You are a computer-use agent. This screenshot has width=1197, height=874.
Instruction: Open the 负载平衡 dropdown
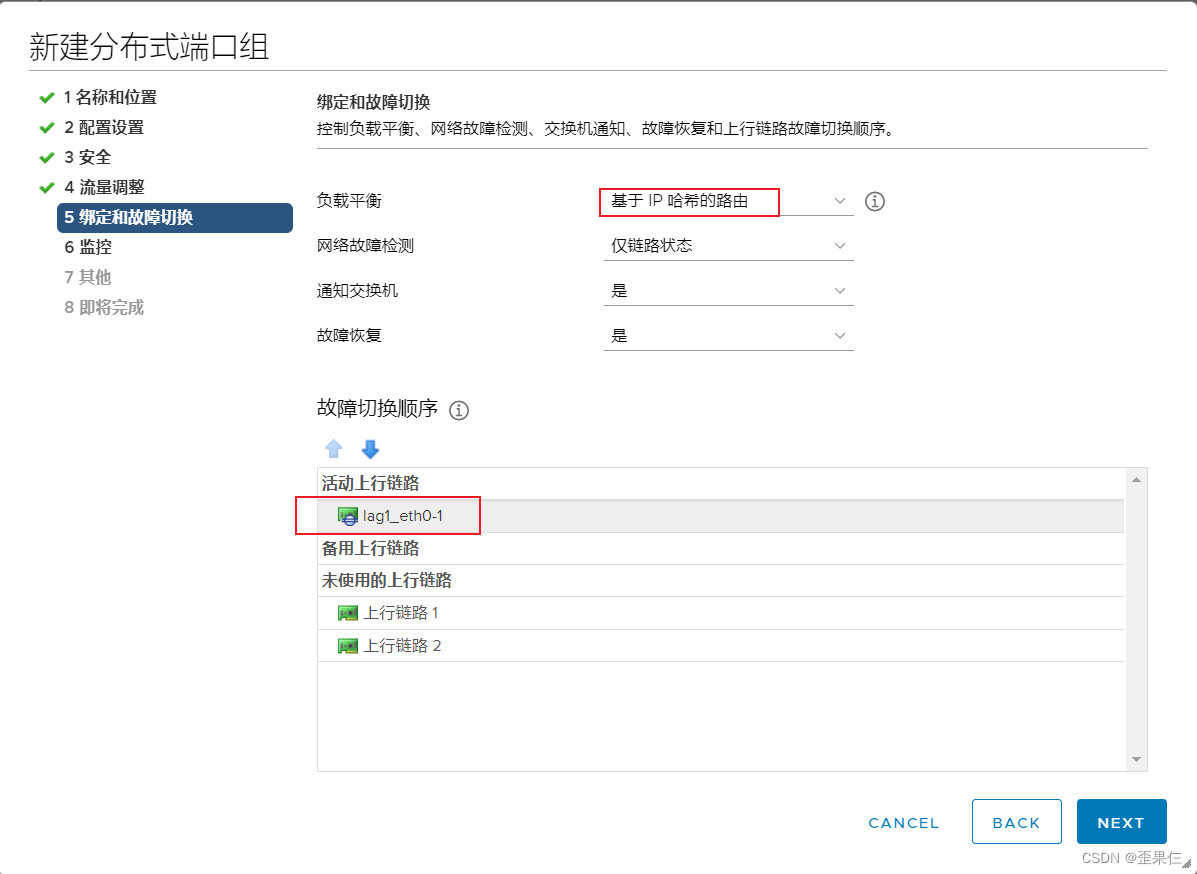728,202
